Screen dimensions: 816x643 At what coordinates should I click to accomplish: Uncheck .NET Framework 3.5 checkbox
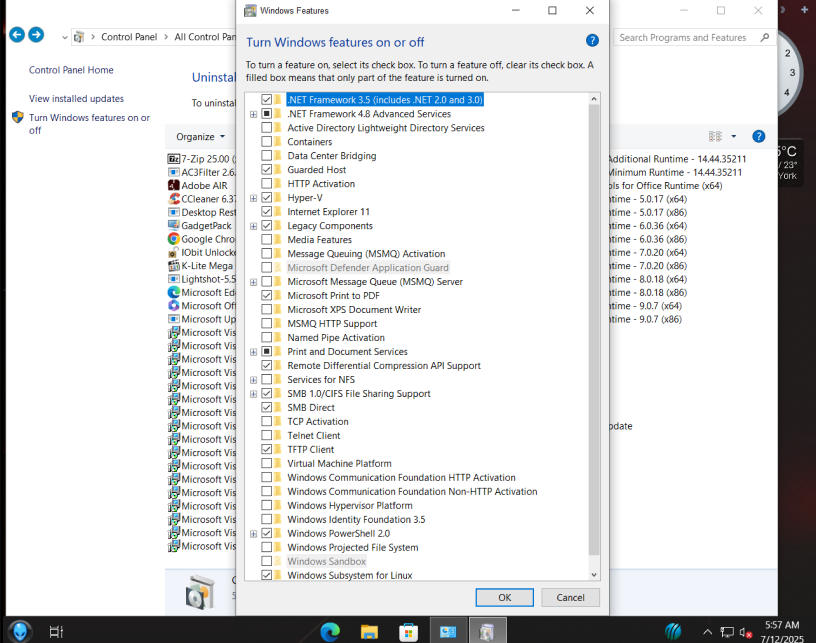tap(266, 99)
